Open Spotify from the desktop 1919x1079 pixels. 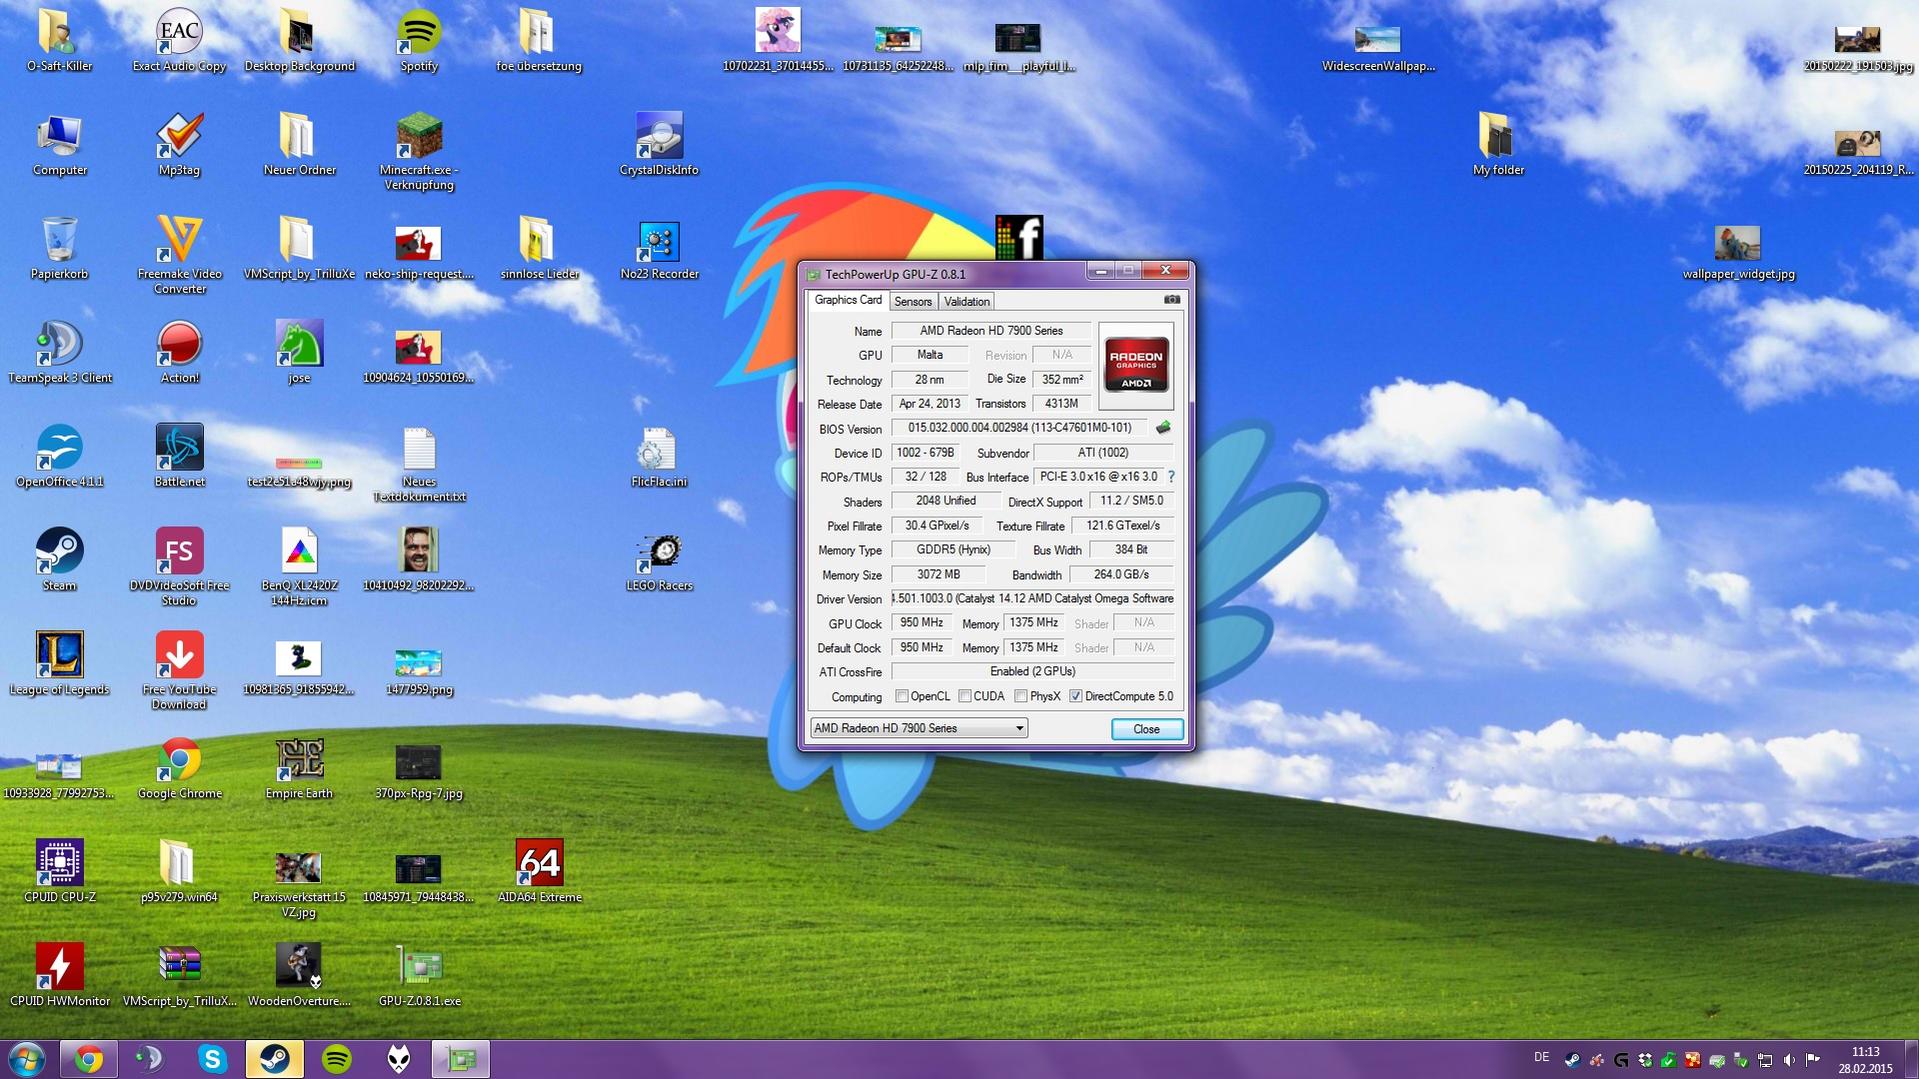[419, 40]
